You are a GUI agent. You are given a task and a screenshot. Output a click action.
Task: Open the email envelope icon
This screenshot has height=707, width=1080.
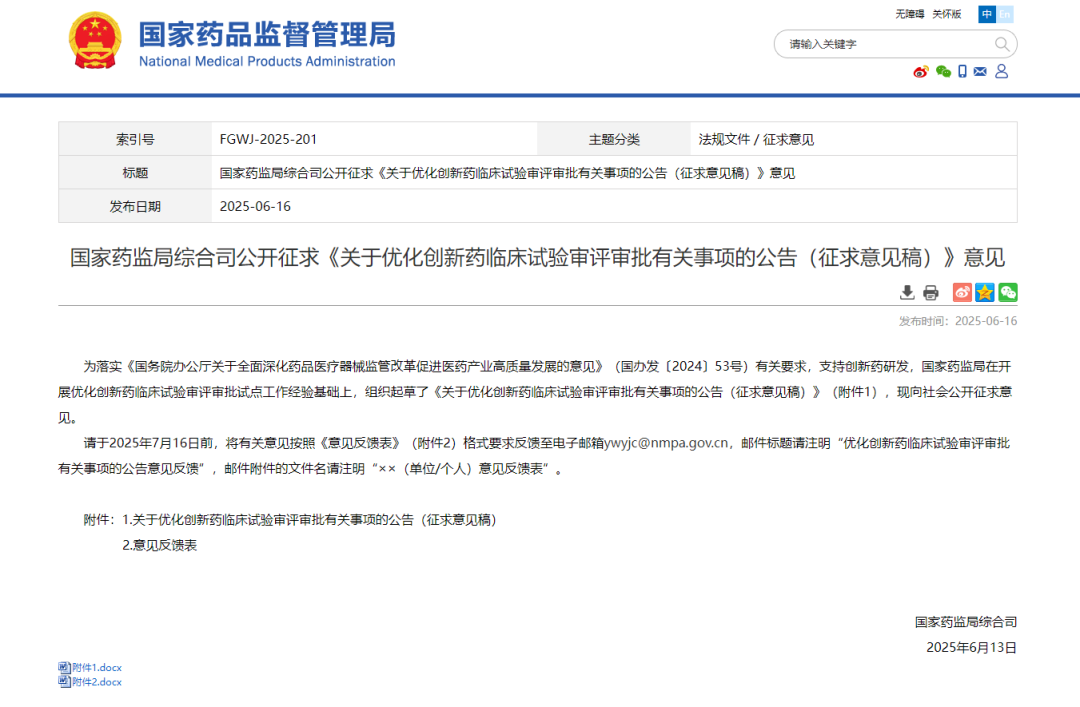[980, 72]
